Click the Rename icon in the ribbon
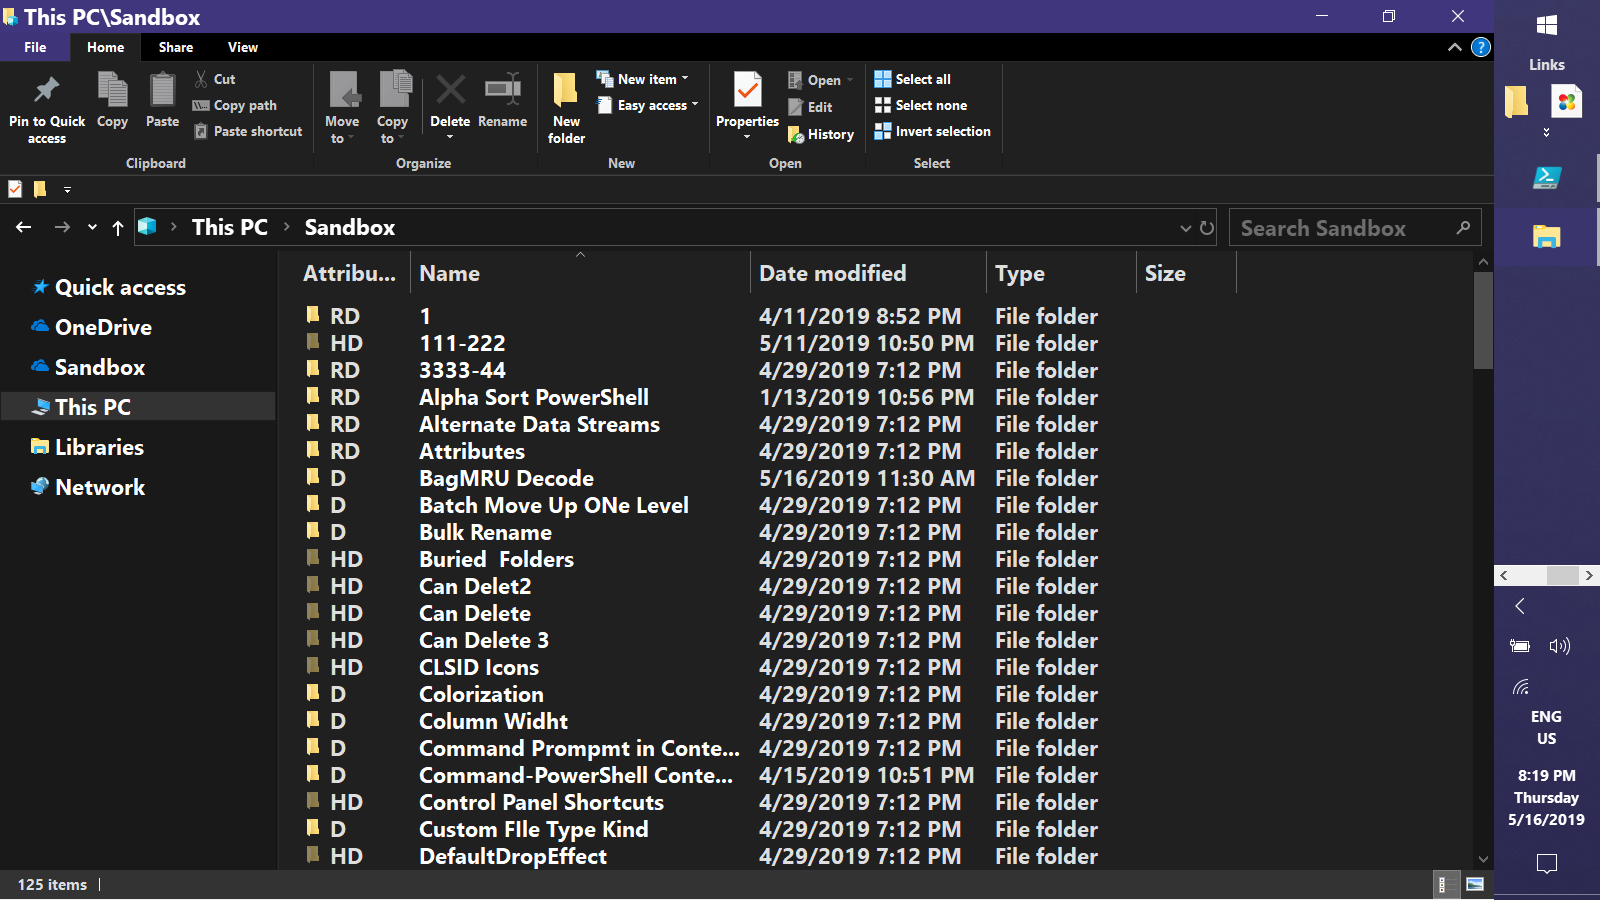This screenshot has width=1600, height=900. 502,90
